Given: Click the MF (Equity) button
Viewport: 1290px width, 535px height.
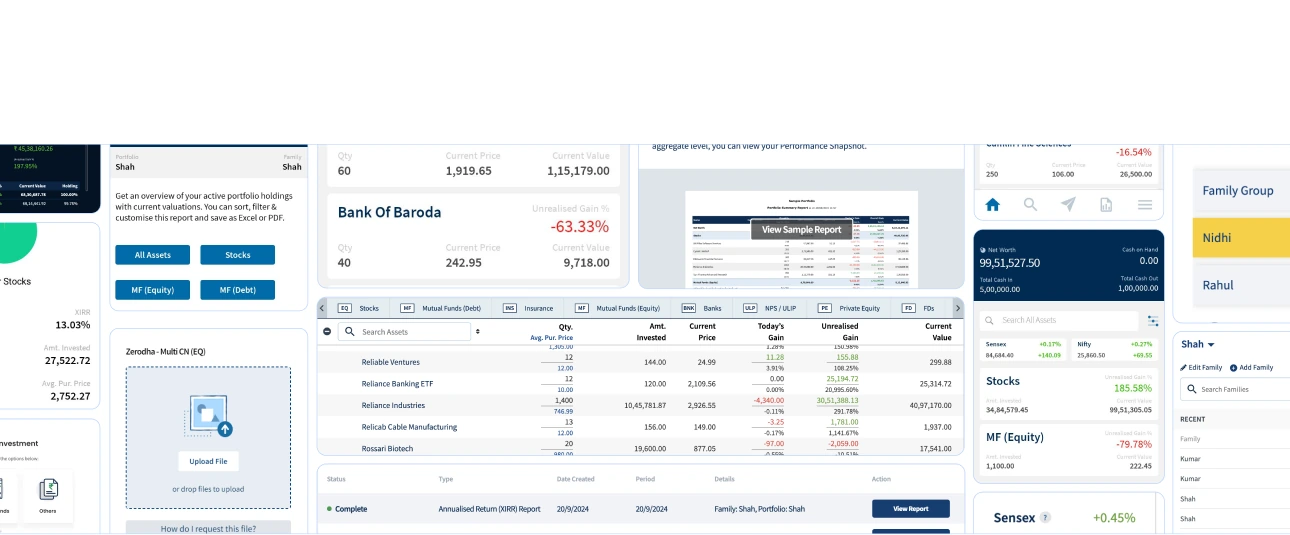Looking at the screenshot, I should click(152, 290).
